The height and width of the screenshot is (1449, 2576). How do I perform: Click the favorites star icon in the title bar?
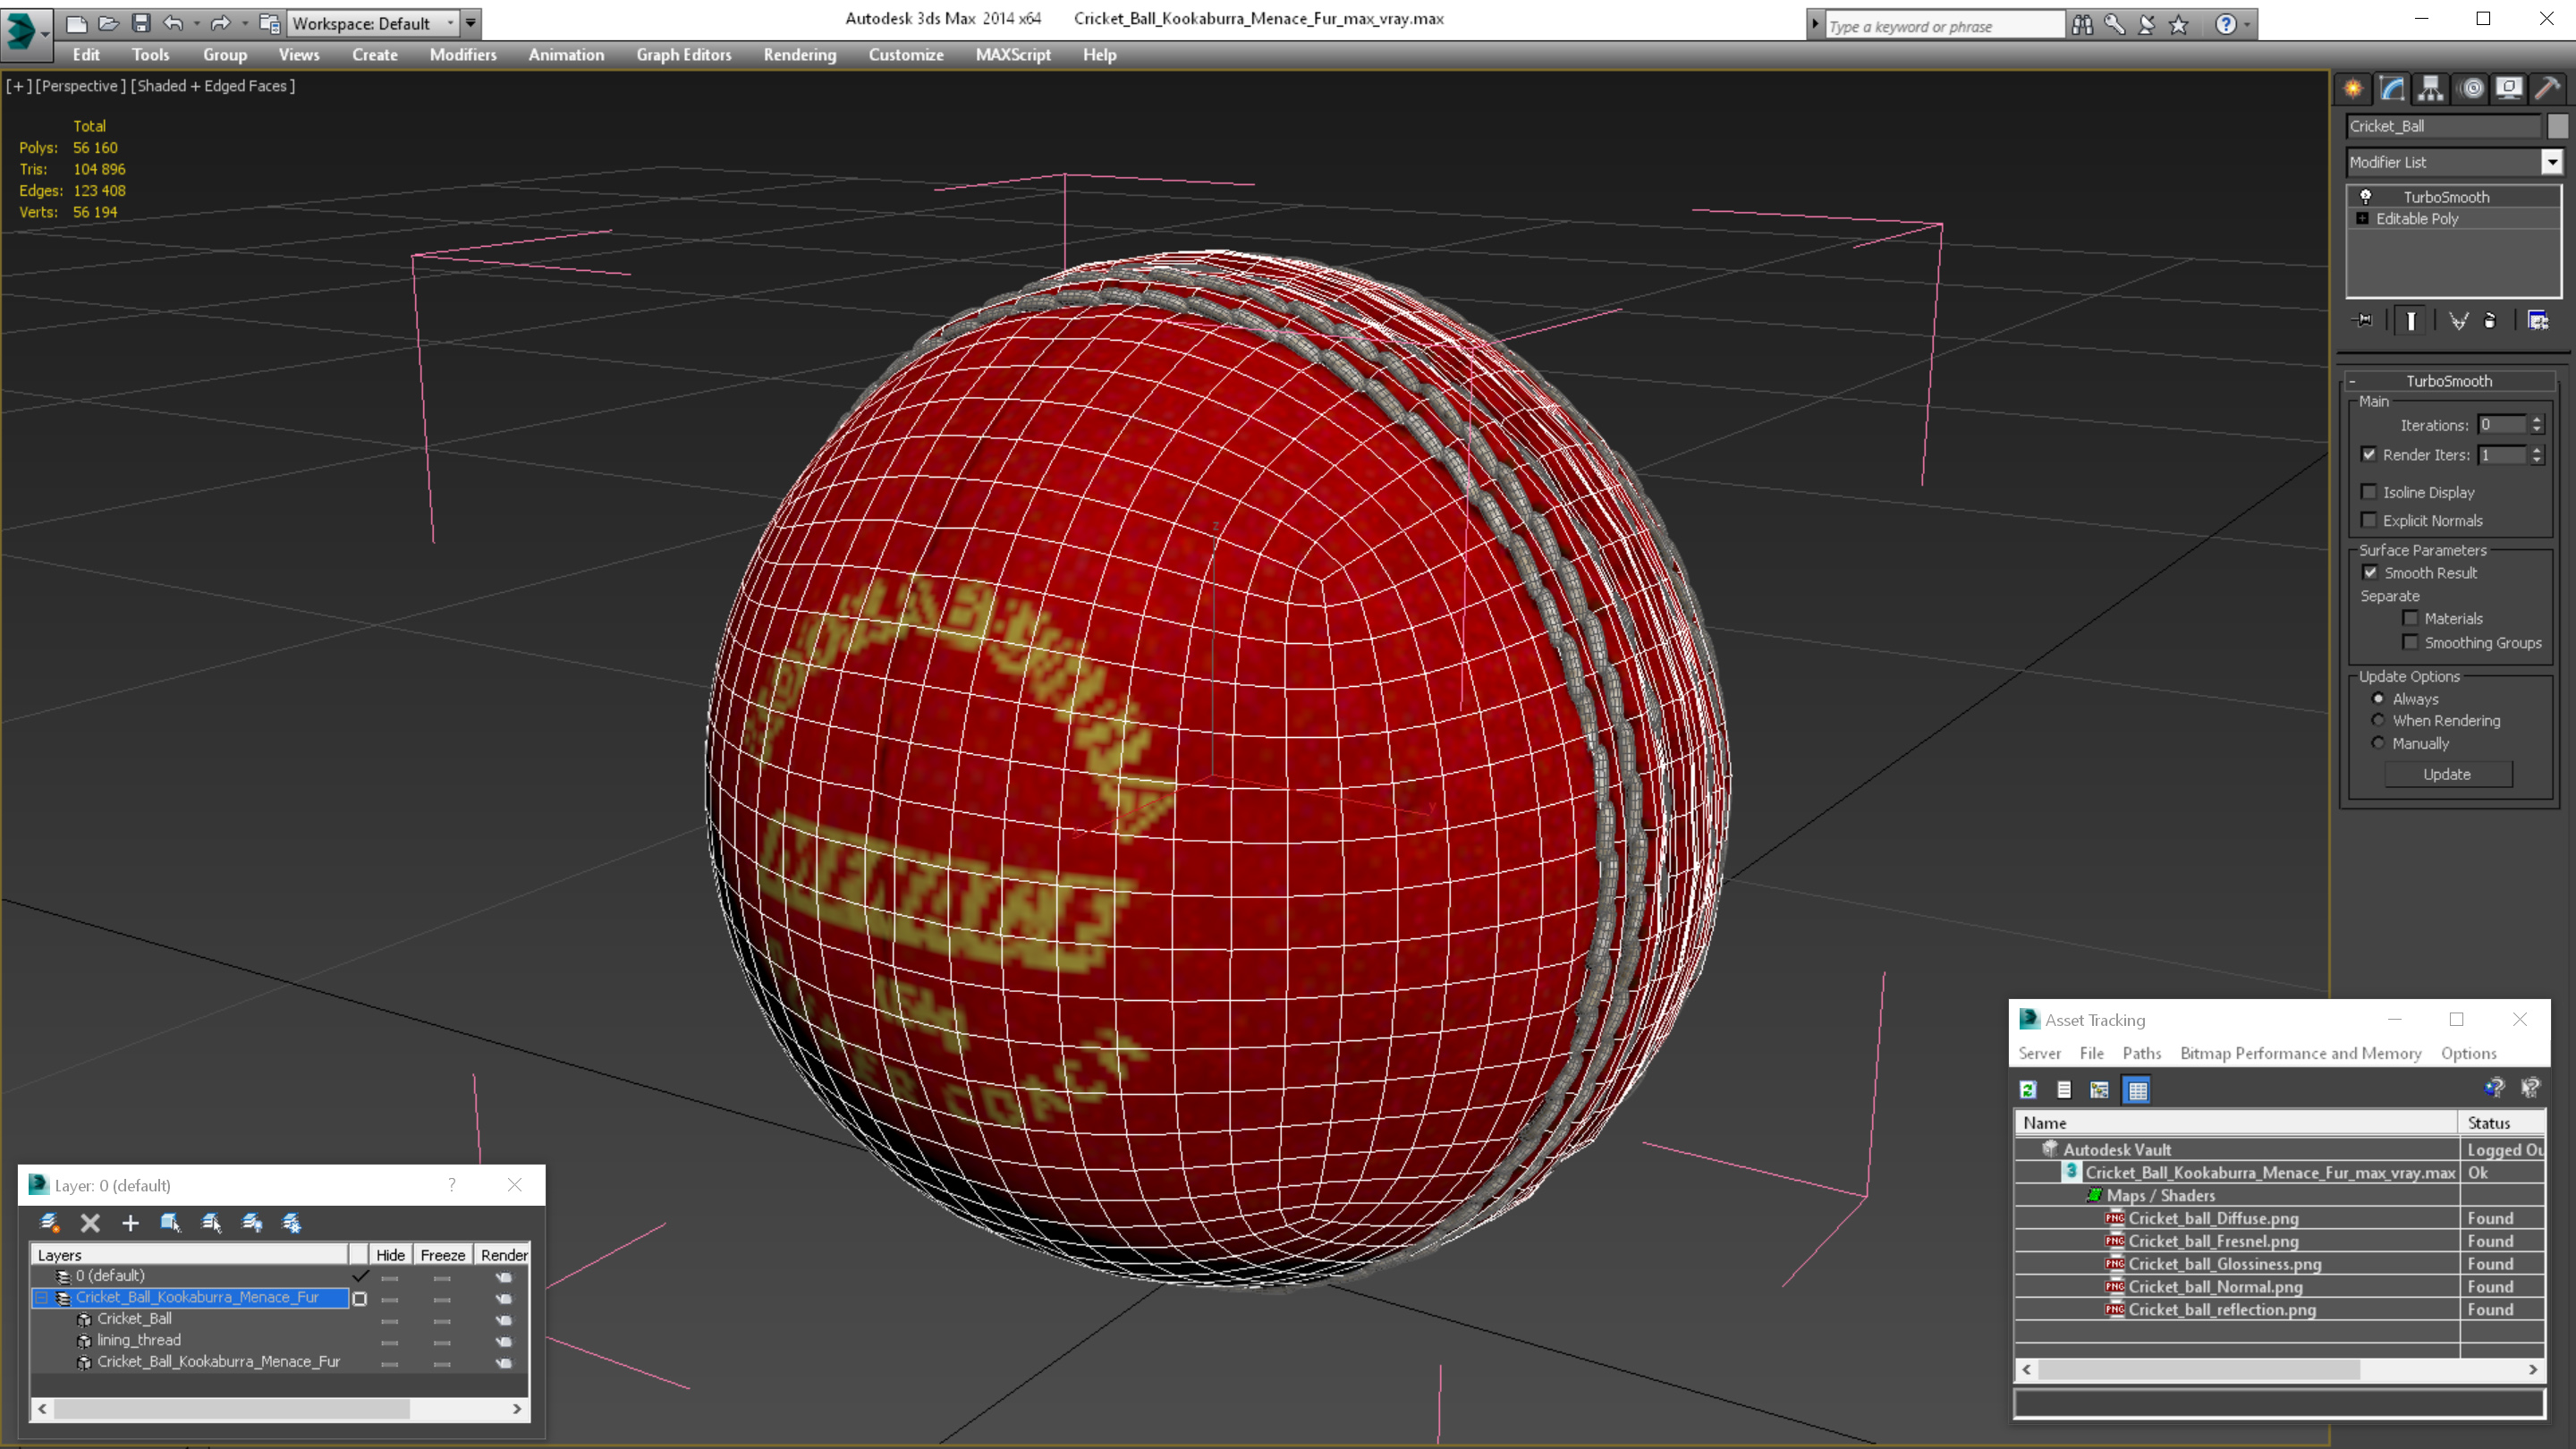[x=2179, y=25]
